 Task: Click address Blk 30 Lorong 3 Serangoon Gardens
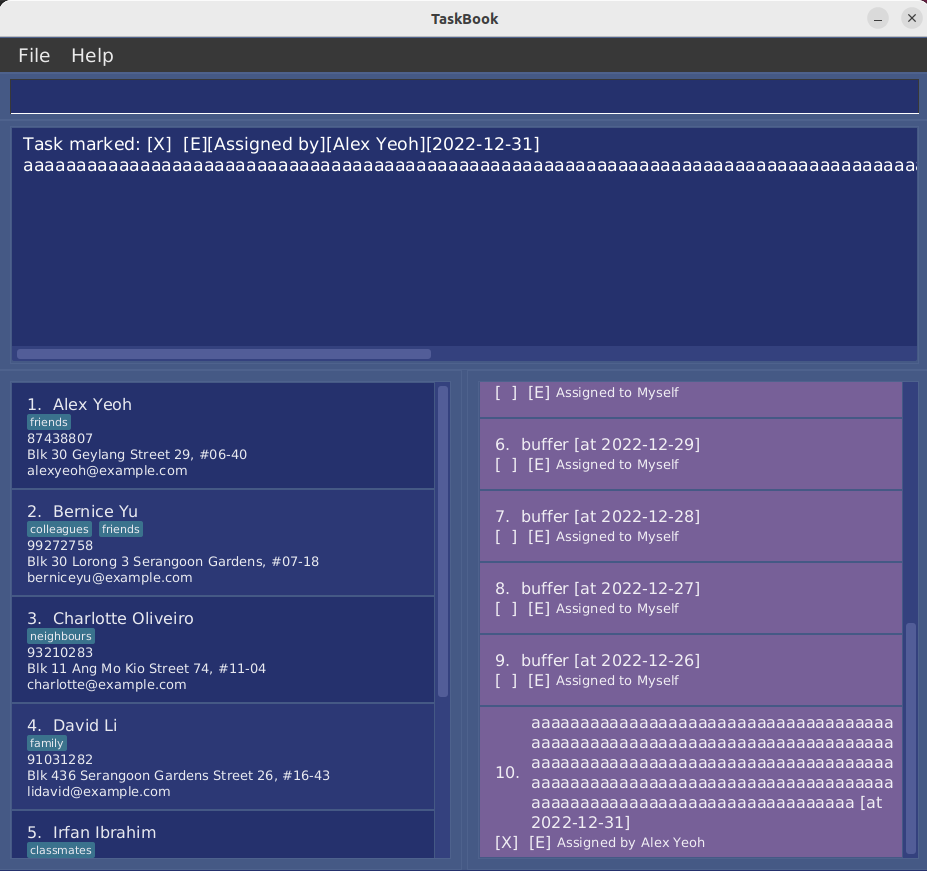point(173,562)
